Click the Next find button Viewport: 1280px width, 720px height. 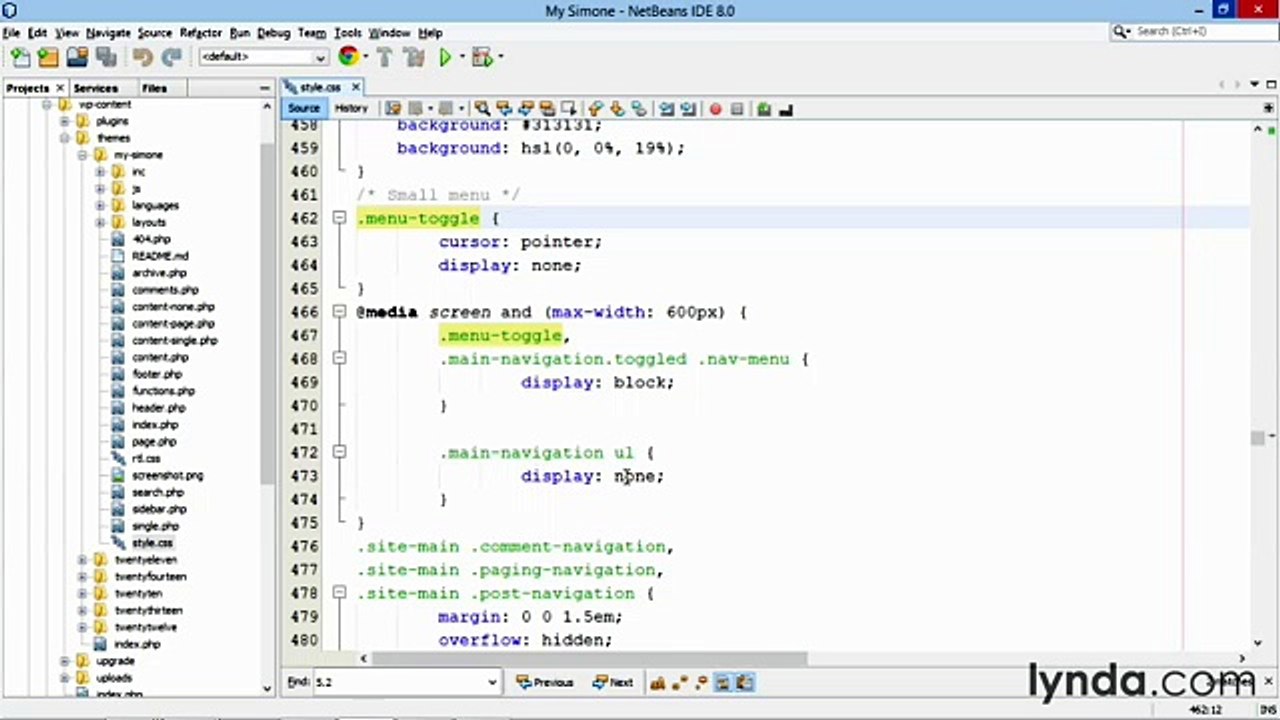[x=613, y=682]
